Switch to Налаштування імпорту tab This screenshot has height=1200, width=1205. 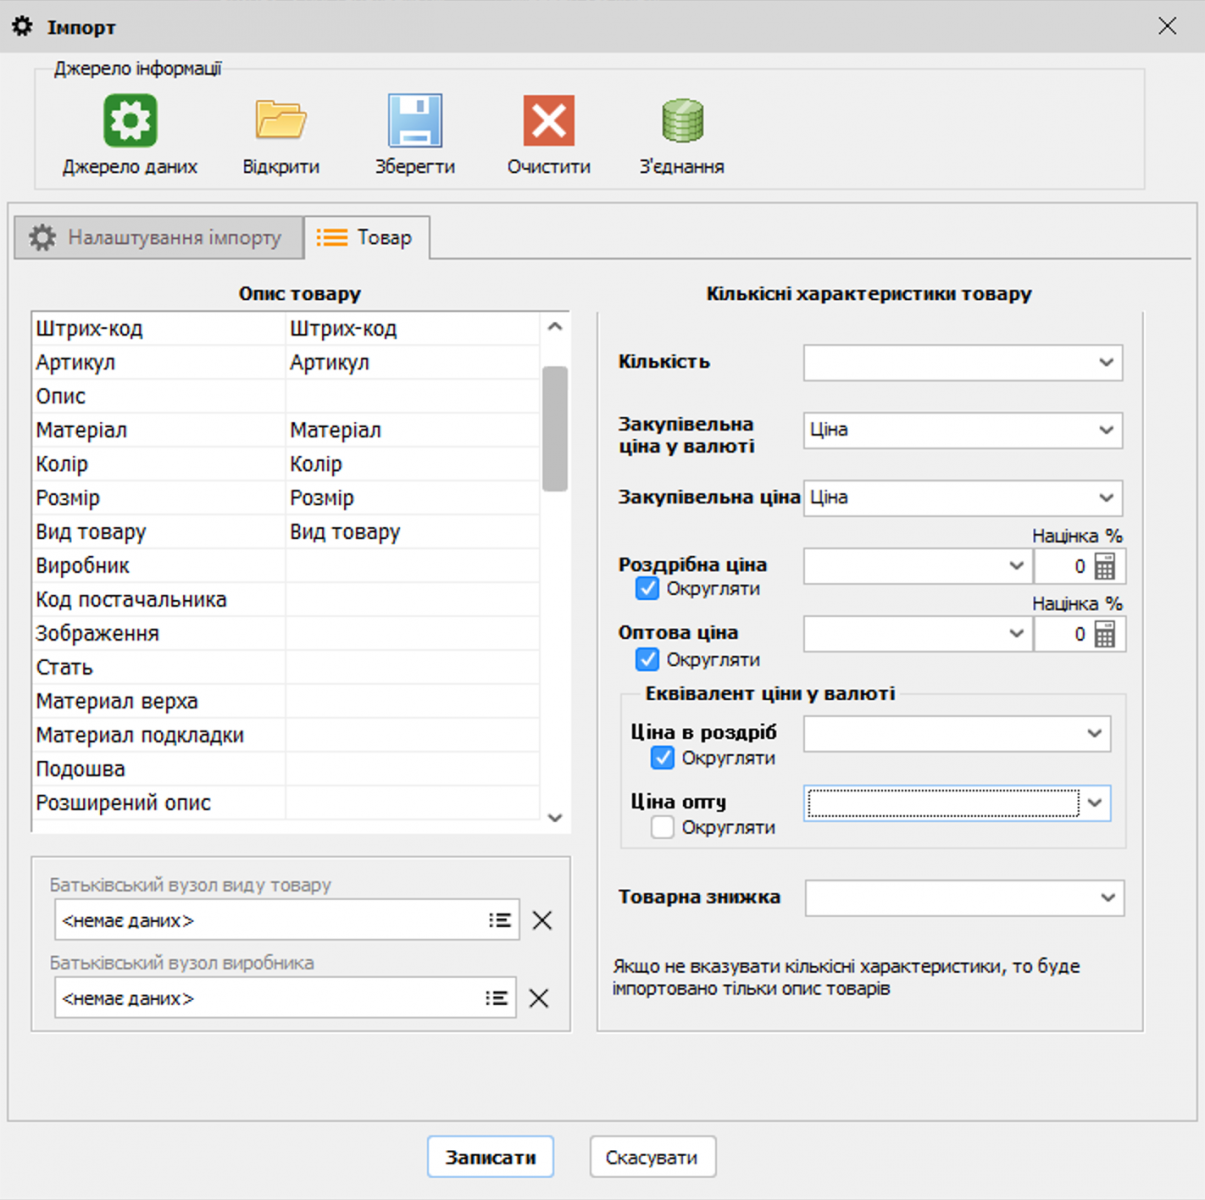click(x=158, y=238)
